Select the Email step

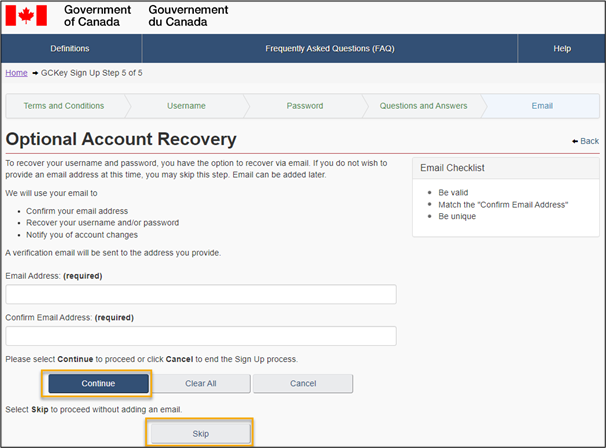tap(542, 106)
